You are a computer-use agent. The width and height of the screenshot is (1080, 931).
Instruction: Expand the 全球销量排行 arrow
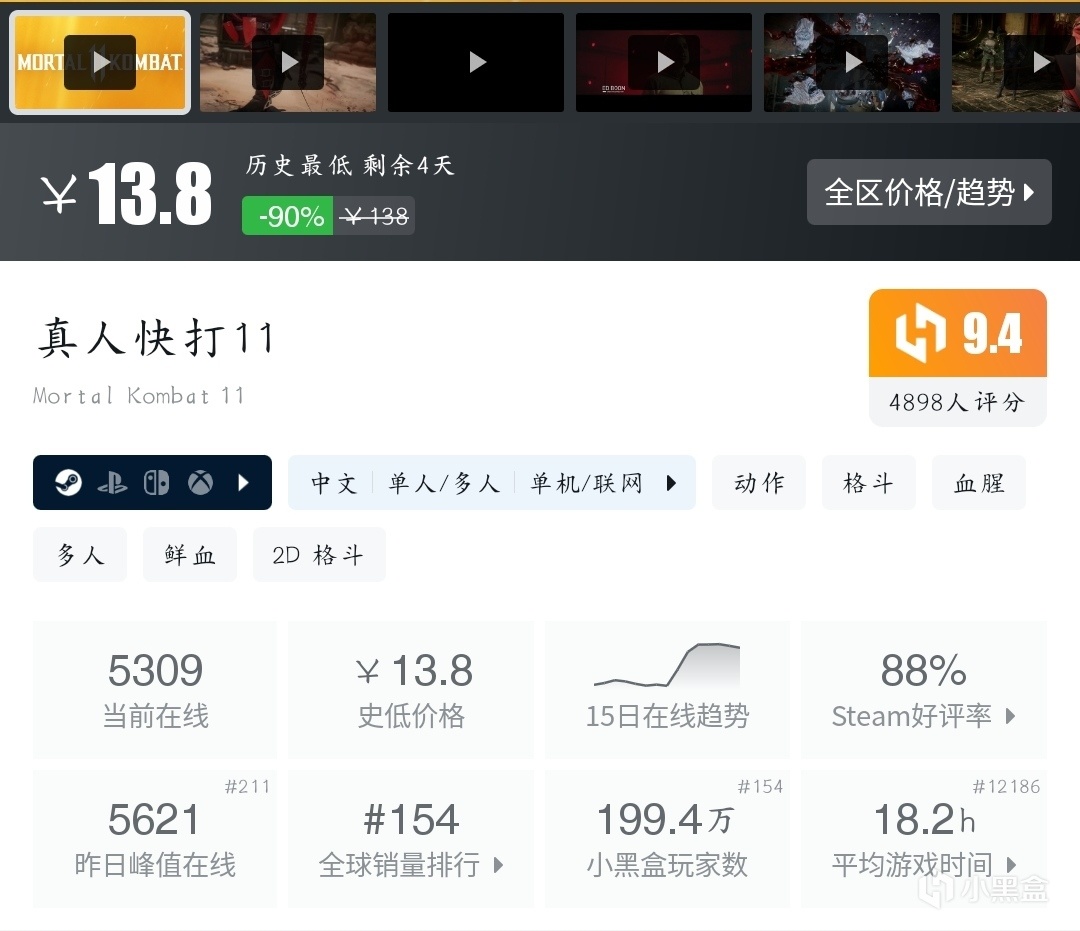click(499, 865)
